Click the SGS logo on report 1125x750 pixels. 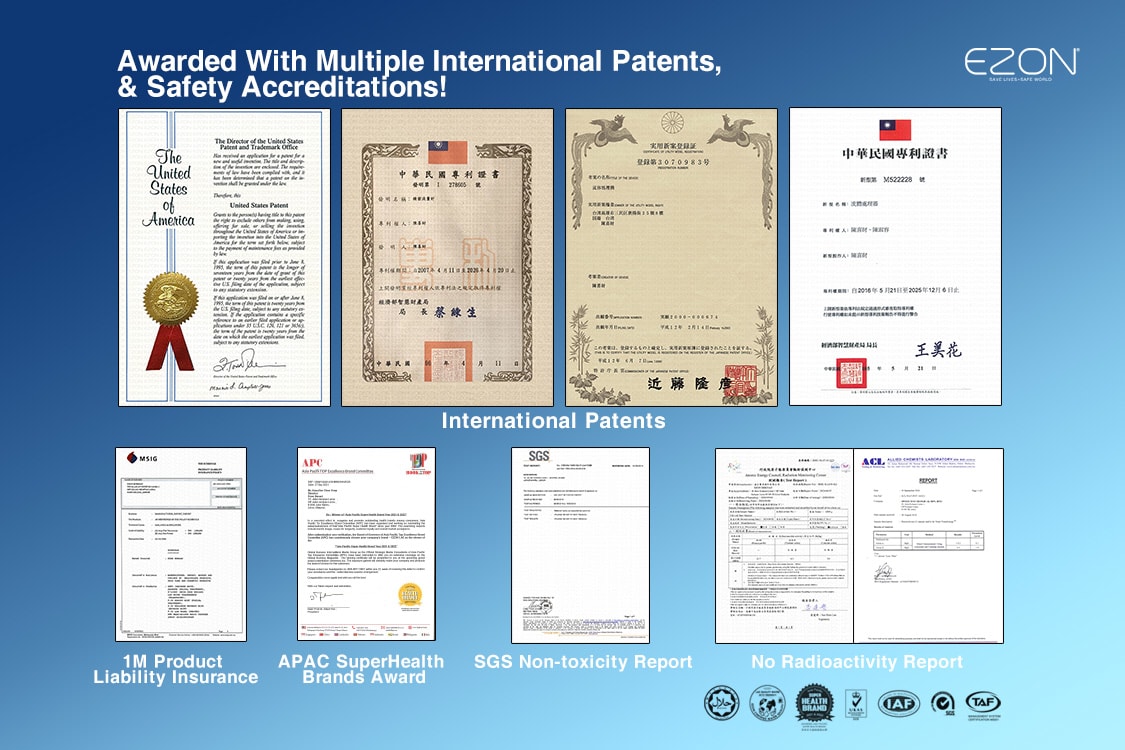click(537, 456)
